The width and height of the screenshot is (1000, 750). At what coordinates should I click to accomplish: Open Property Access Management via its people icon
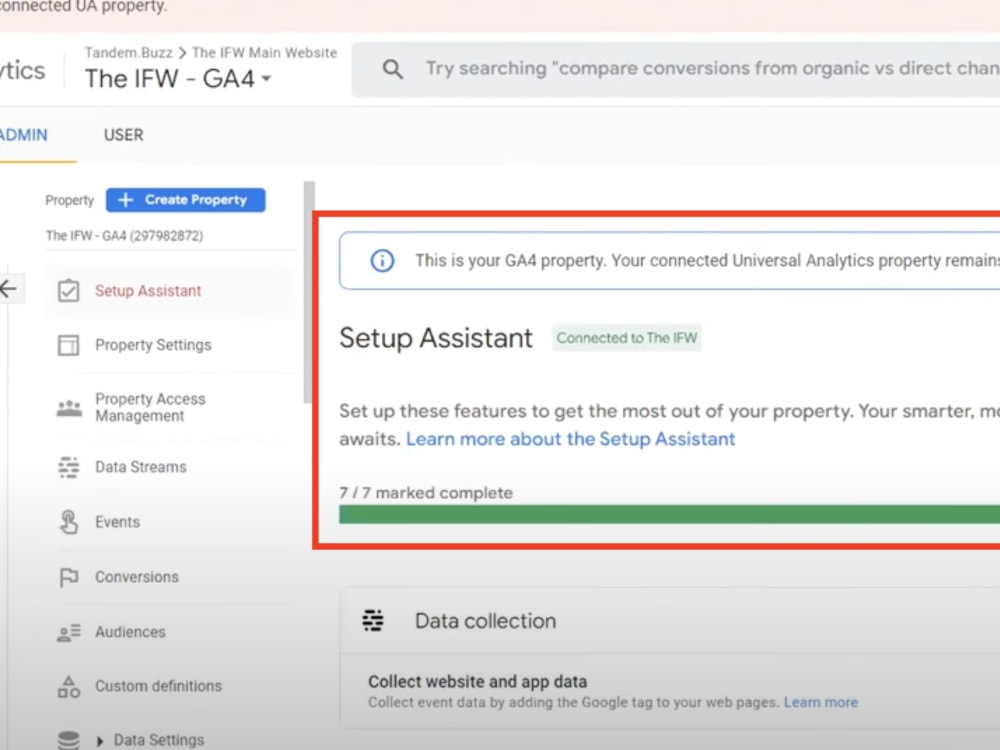[67, 407]
